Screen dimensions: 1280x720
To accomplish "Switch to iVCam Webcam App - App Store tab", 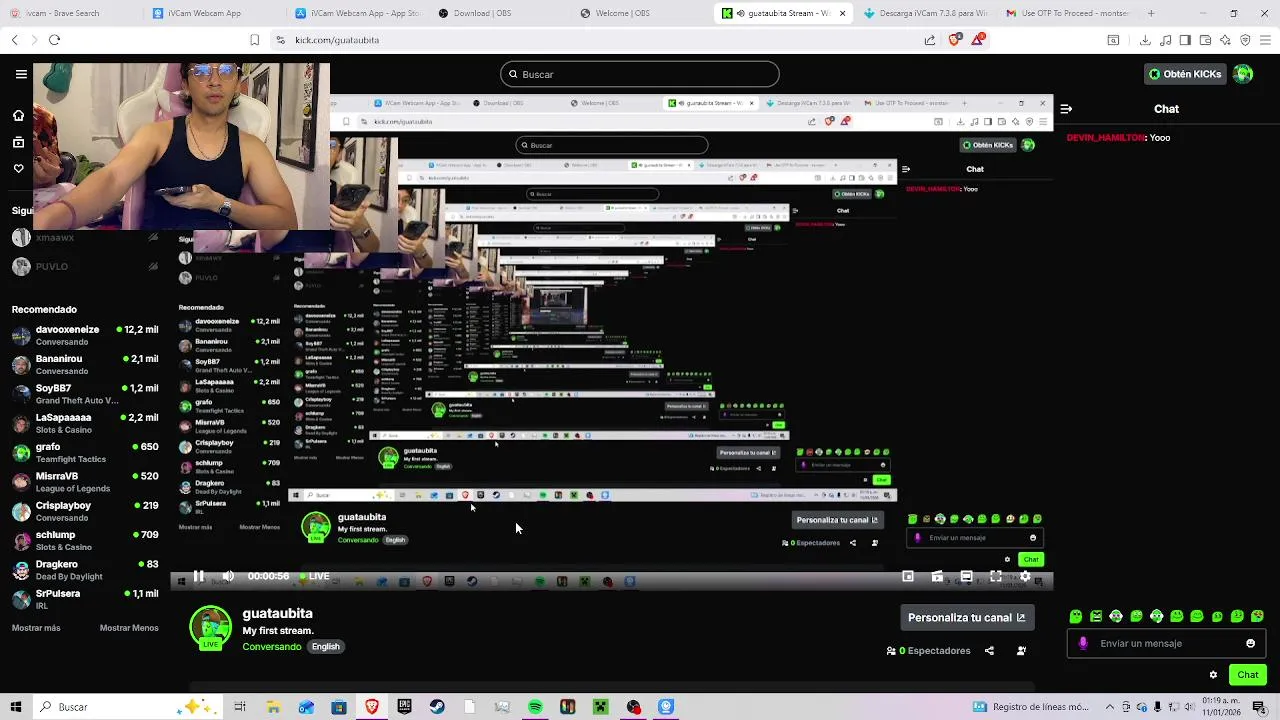I will 356,13.
